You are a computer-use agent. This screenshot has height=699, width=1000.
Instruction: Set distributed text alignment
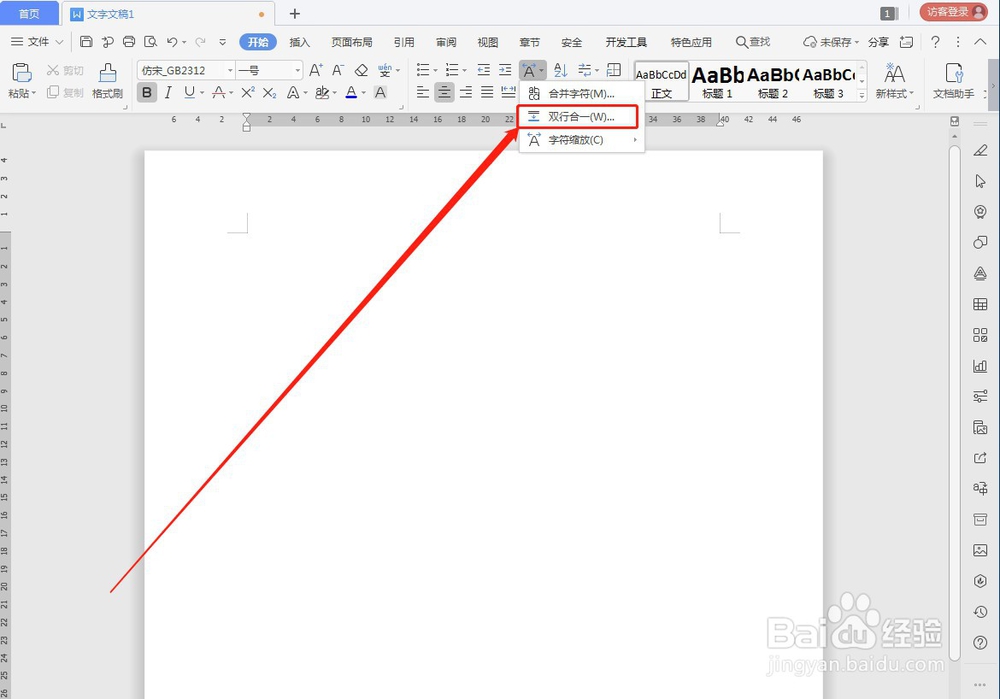[x=508, y=92]
